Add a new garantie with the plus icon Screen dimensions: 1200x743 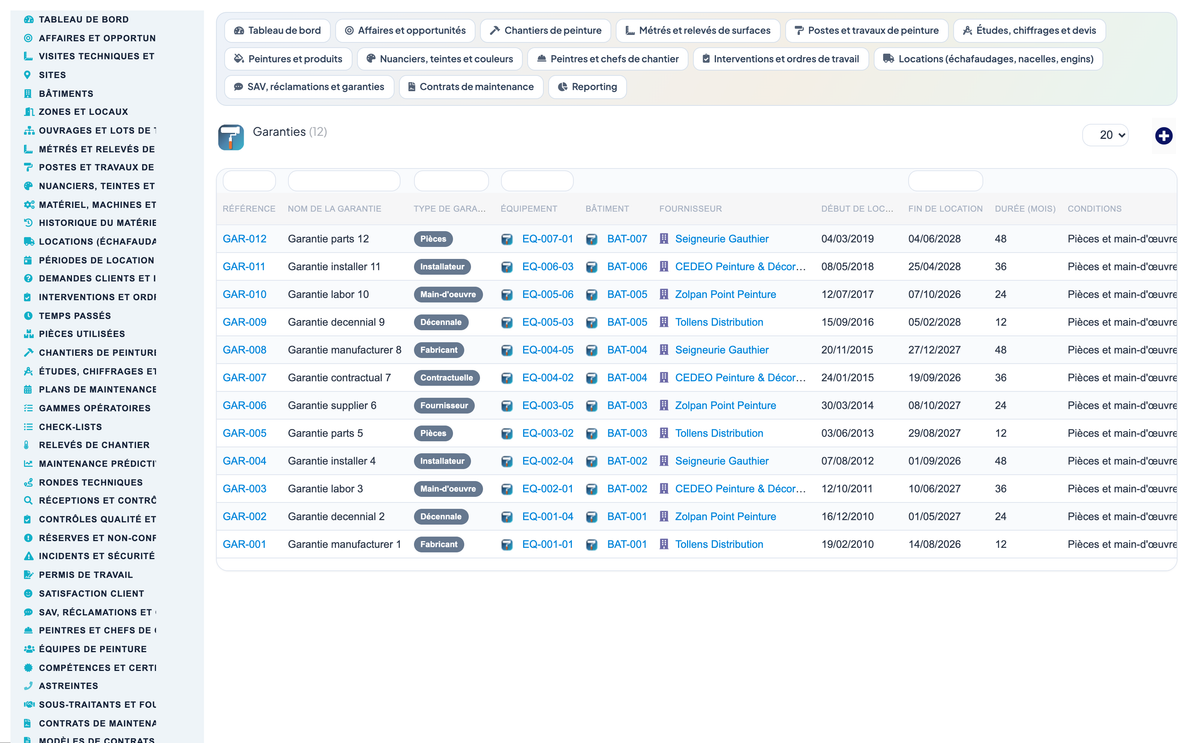click(1163, 136)
